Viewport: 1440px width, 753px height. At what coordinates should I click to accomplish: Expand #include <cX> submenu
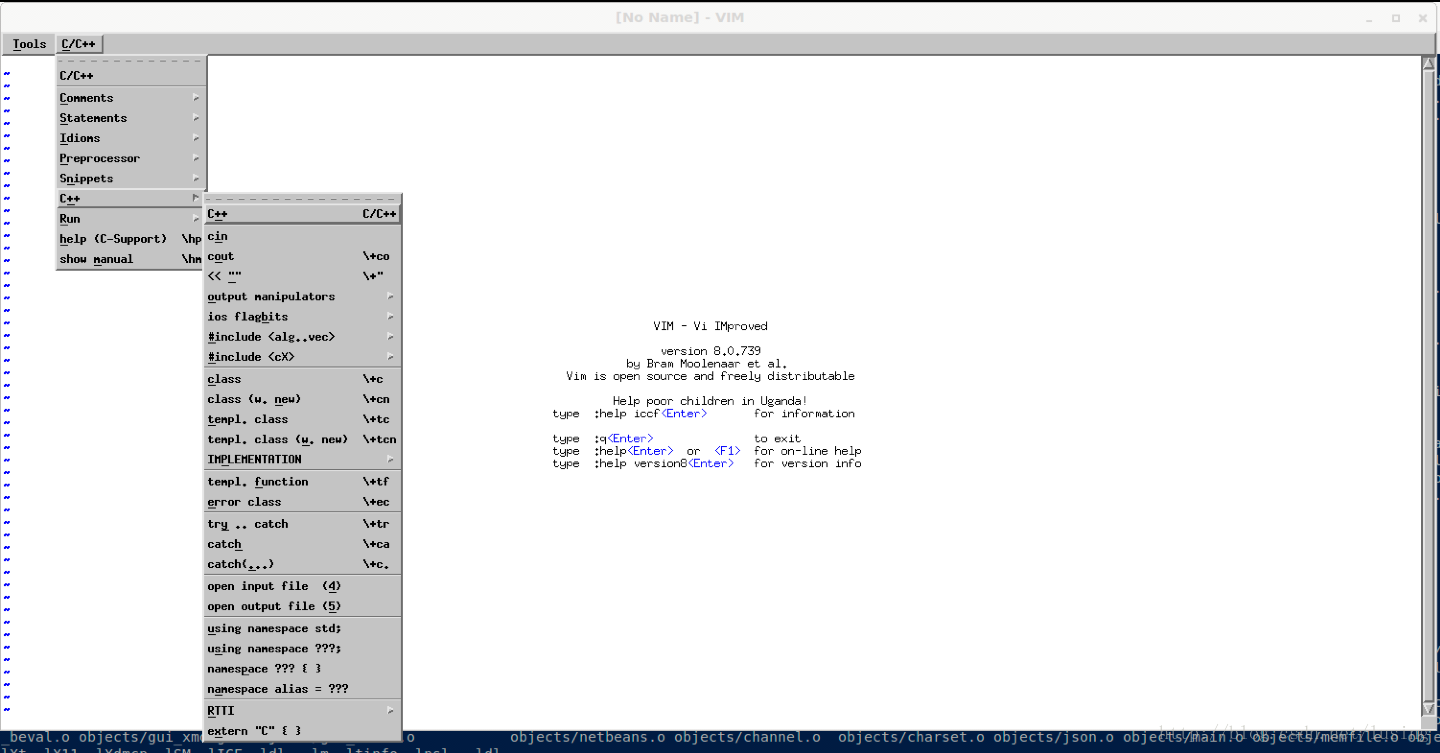click(x=302, y=357)
